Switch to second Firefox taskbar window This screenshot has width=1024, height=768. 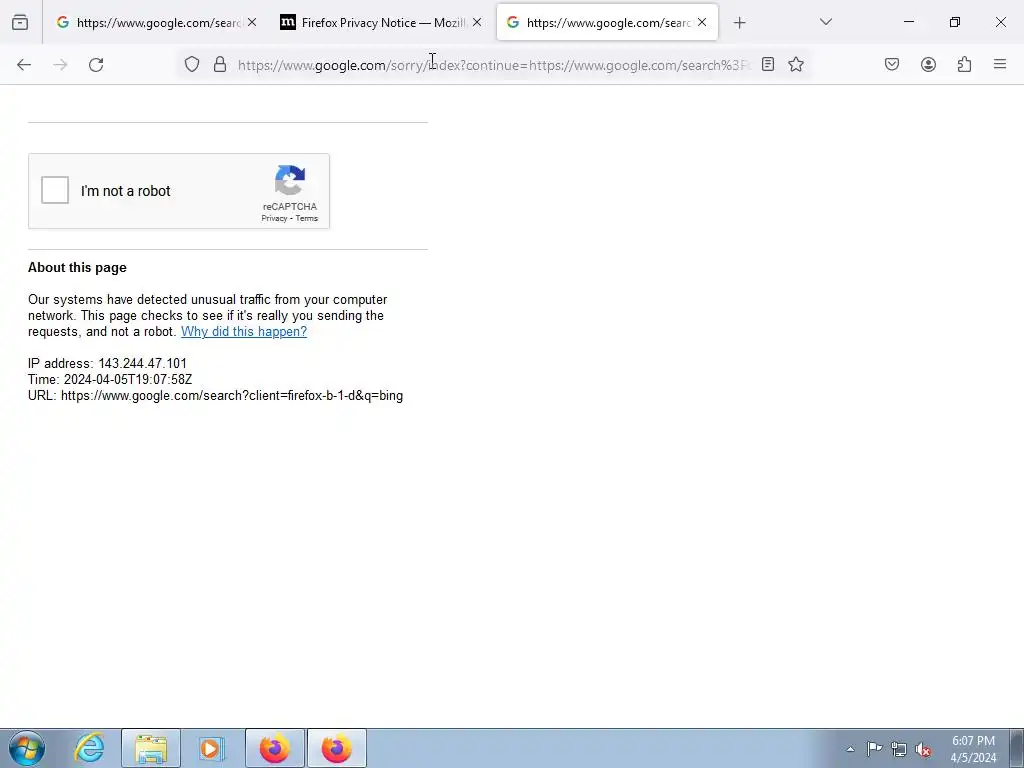[336, 748]
